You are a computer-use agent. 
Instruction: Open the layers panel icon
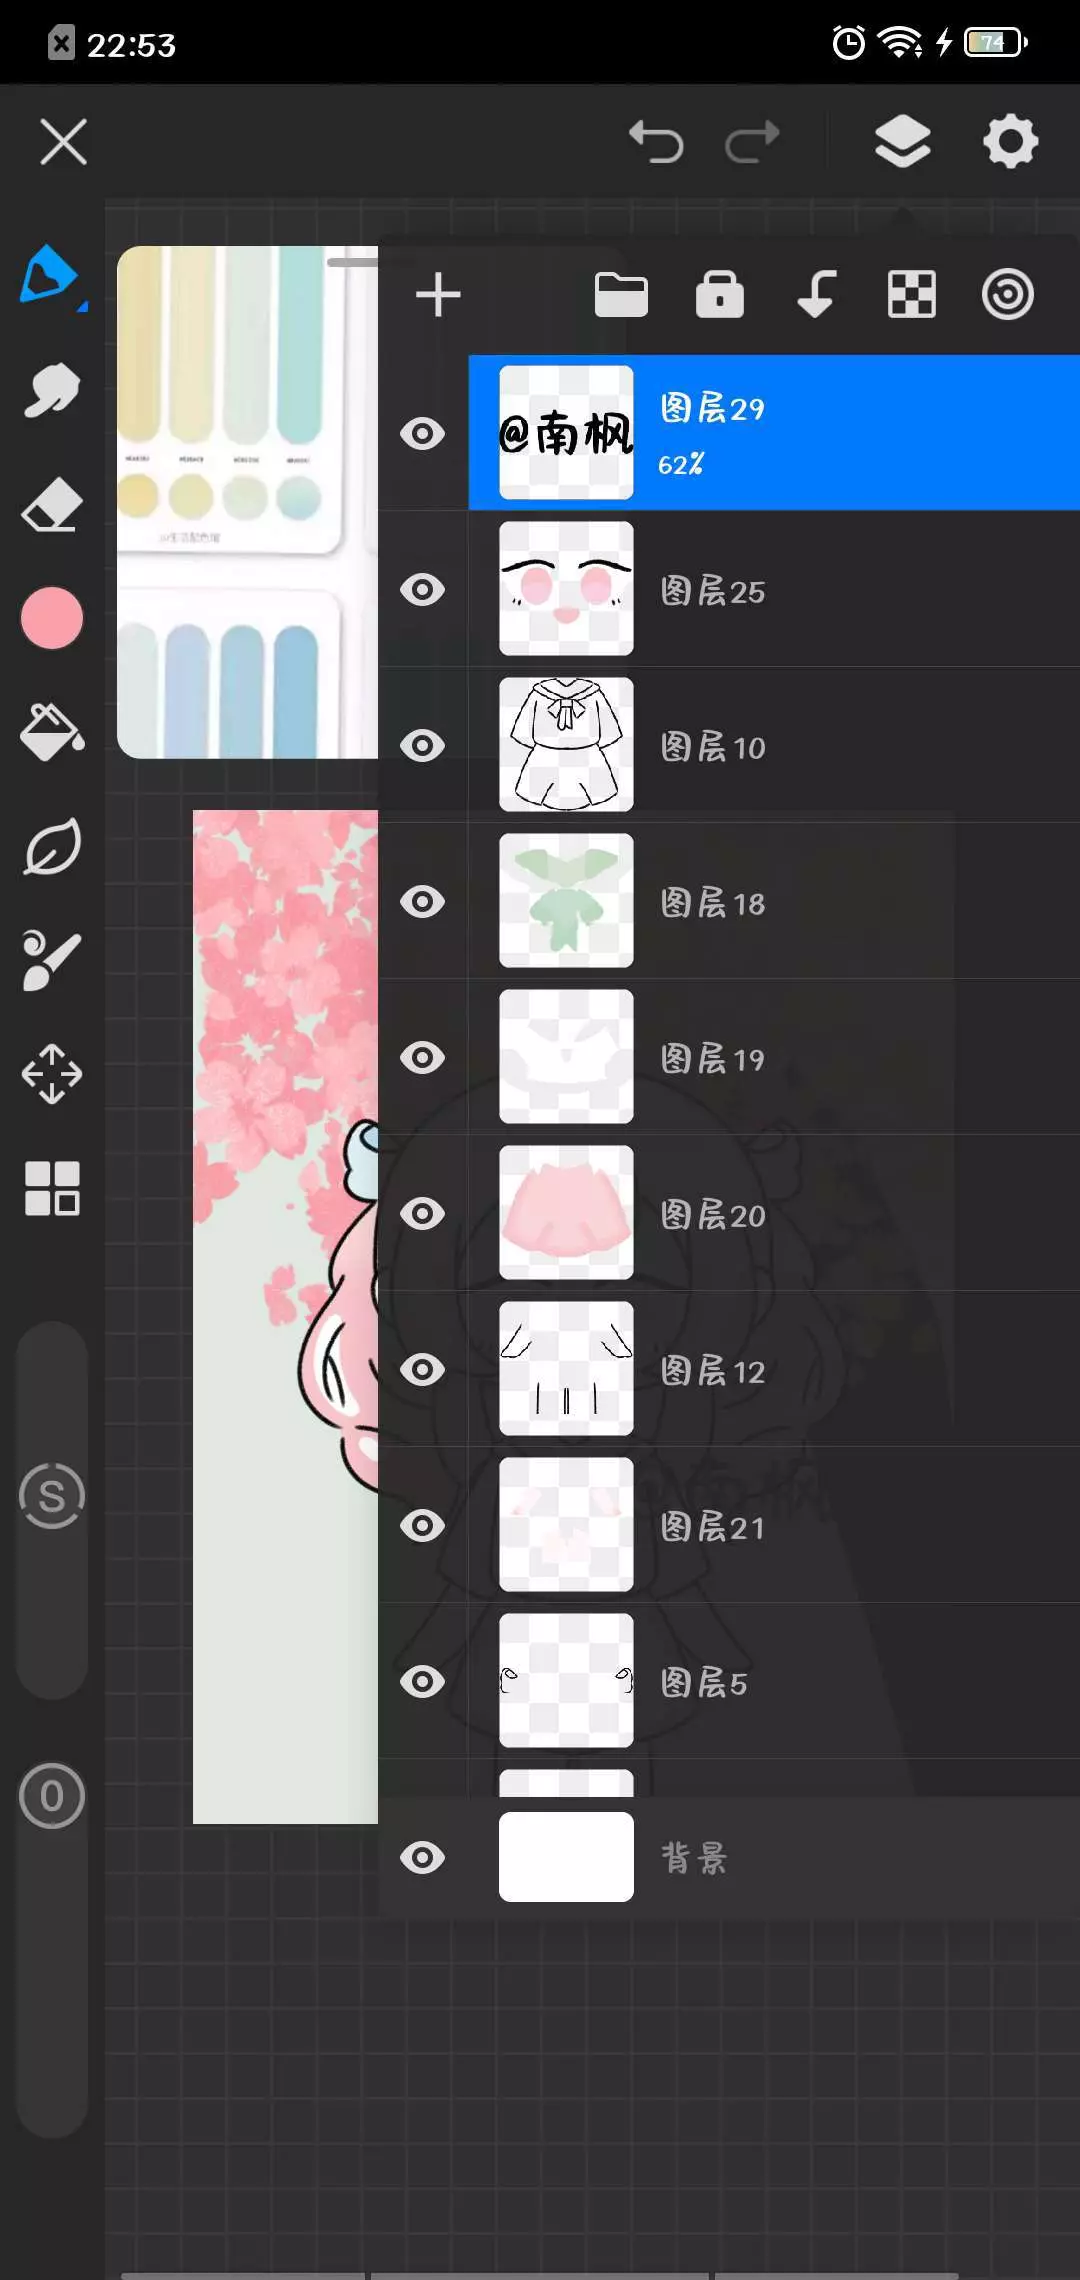pyautogui.click(x=902, y=141)
